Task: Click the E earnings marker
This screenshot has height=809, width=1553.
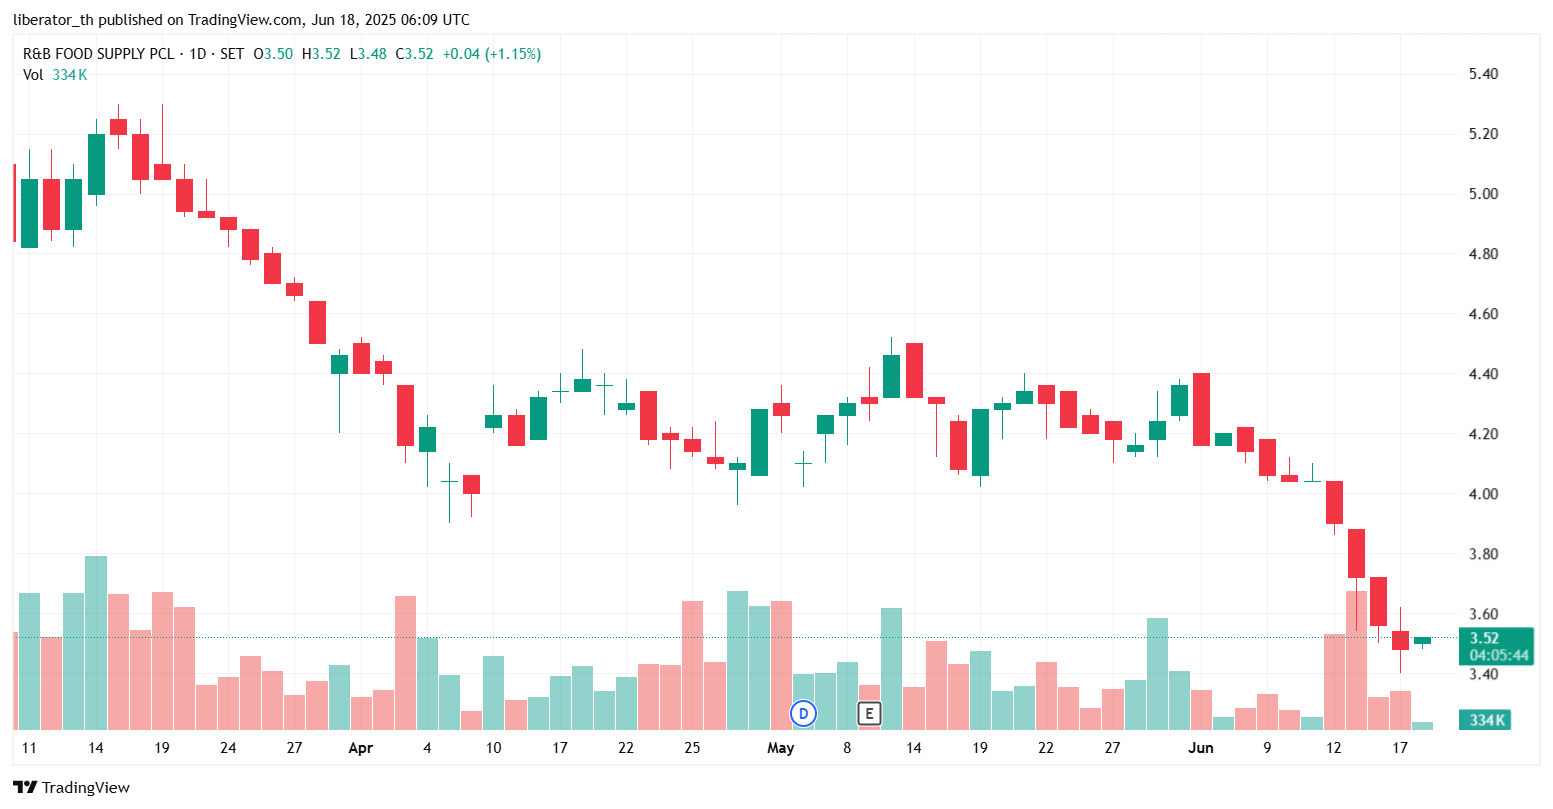Action: (x=869, y=713)
